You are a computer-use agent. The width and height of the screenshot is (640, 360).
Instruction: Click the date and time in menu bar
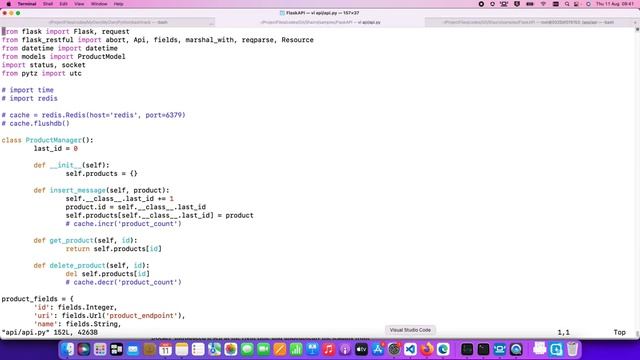(x=615, y=4)
